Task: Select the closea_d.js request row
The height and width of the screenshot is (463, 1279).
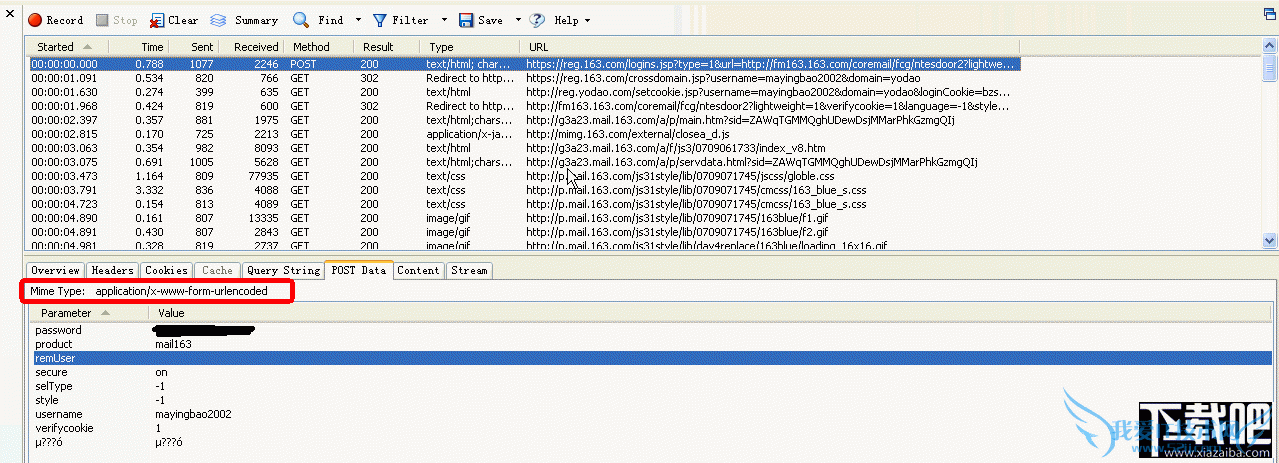Action: (x=523, y=133)
